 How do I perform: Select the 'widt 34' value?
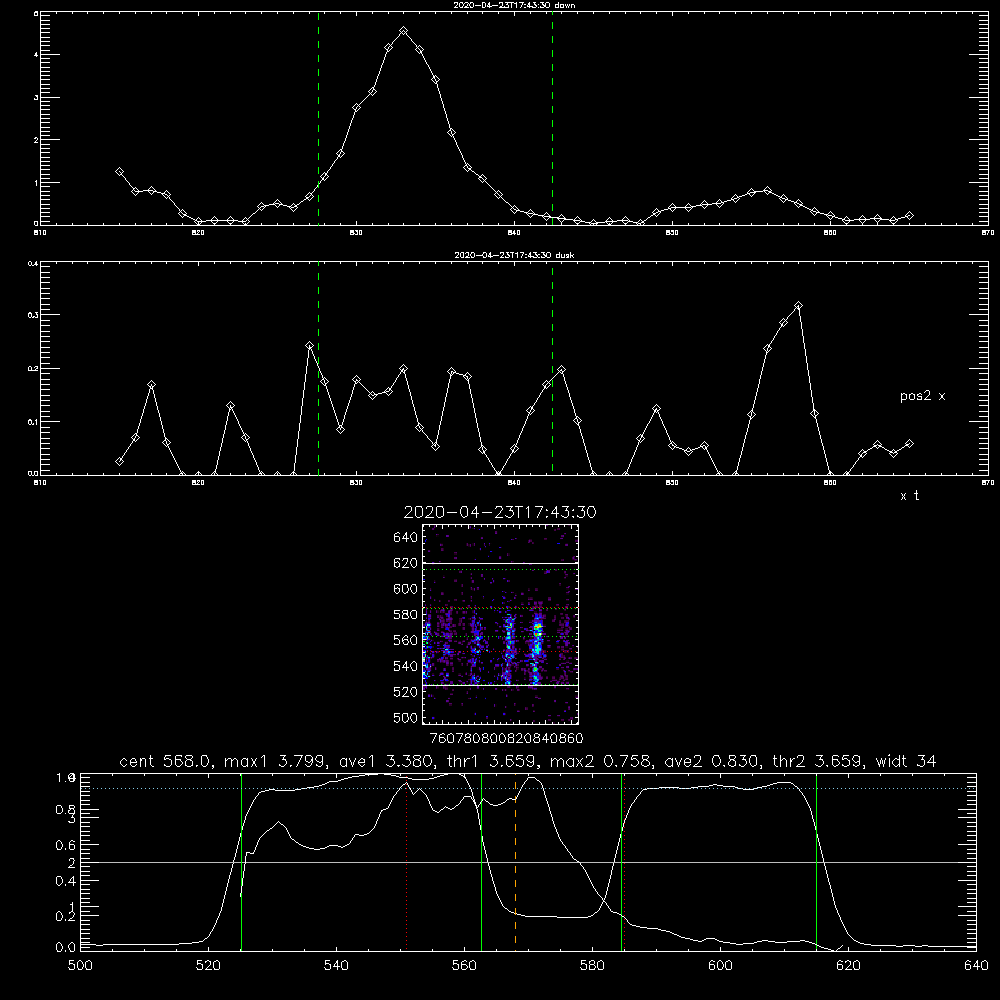906,761
